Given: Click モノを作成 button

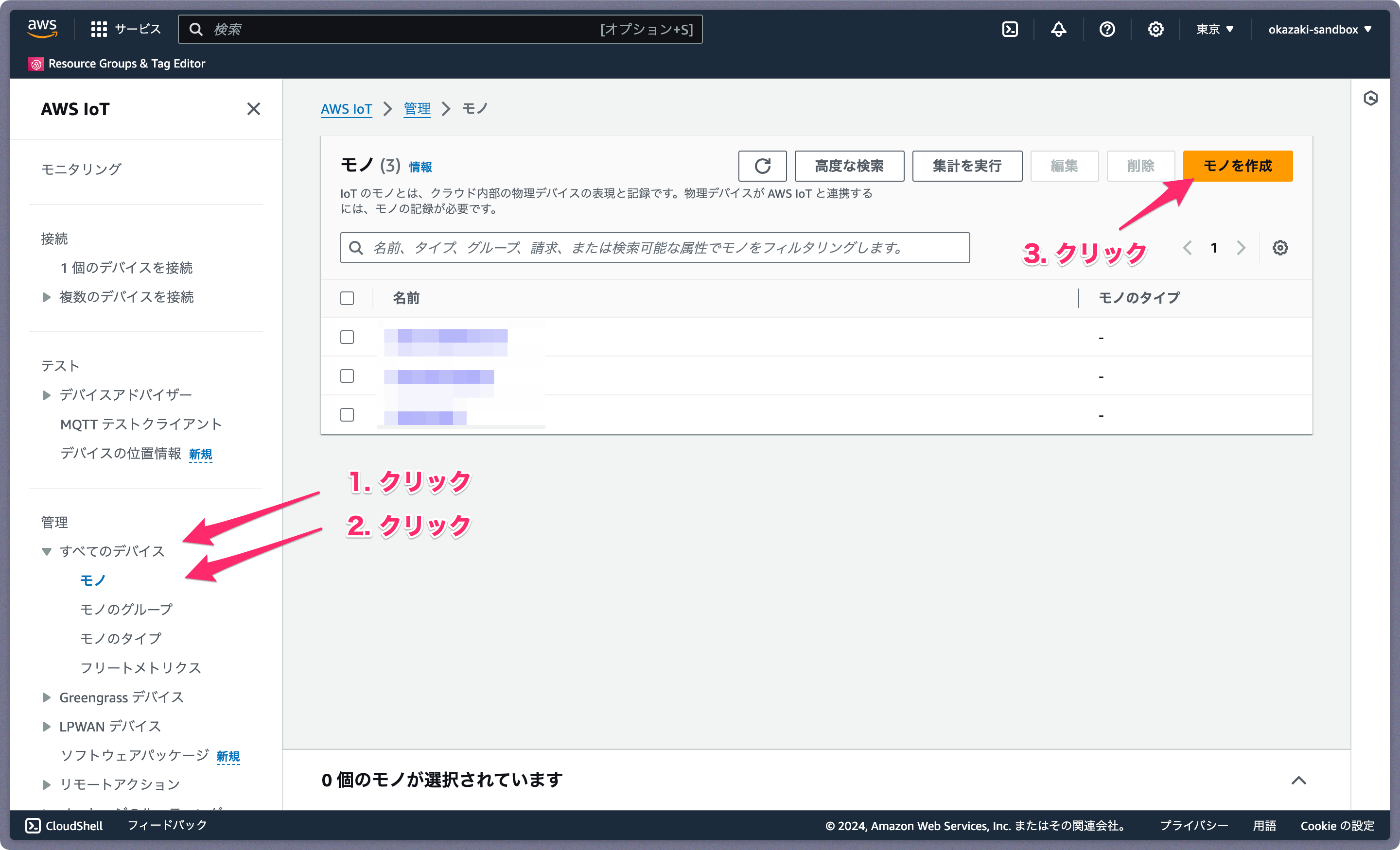Looking at the screenshot, I should (1238, 166).
